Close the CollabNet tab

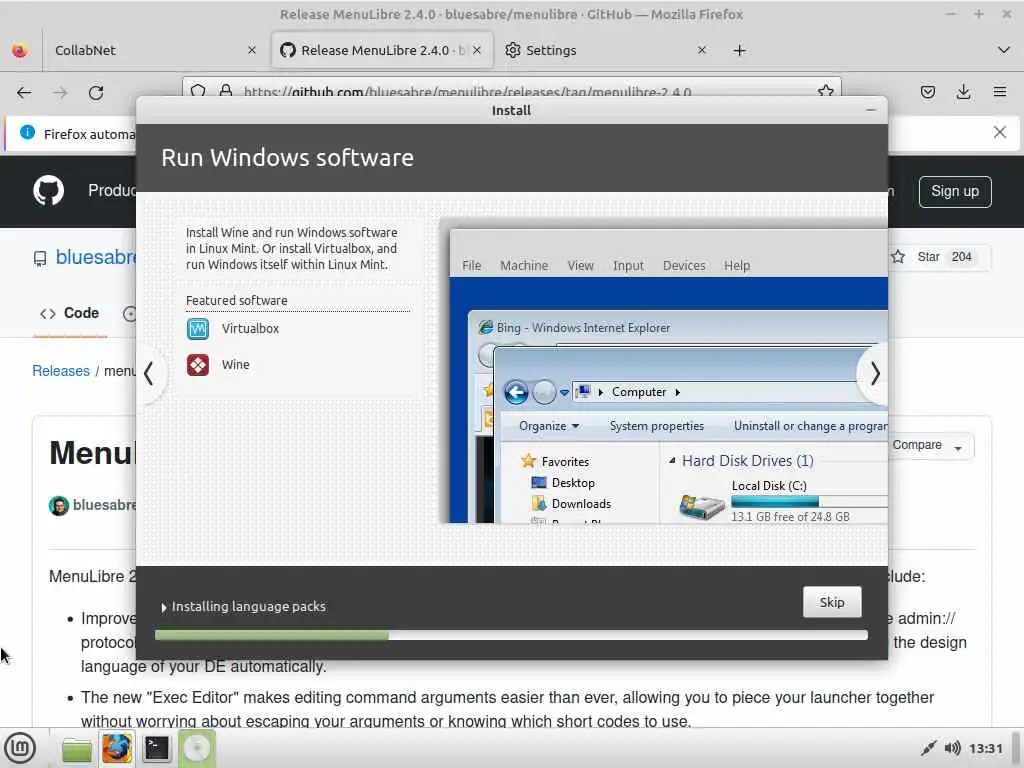point(251,50)
